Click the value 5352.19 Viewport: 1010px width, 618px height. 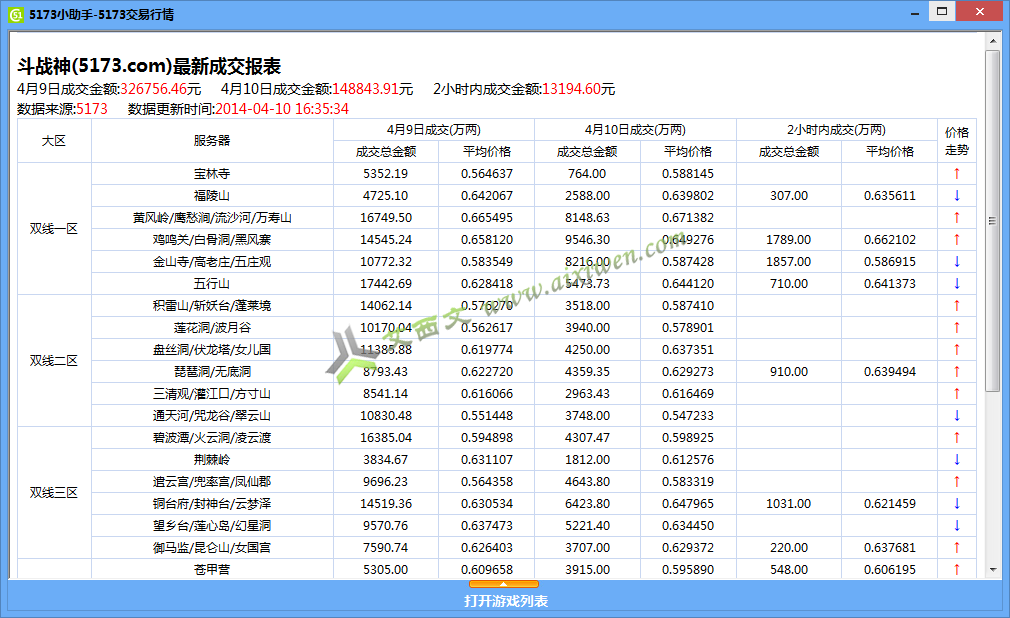pyautogui.click(x=385, y=173)
